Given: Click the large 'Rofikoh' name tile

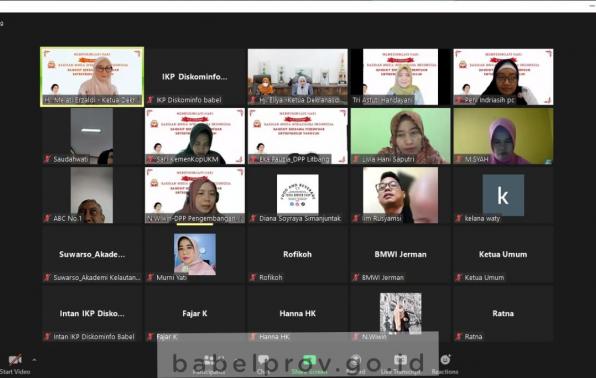Looking at the screenshot, I should (x=297, y=254).
